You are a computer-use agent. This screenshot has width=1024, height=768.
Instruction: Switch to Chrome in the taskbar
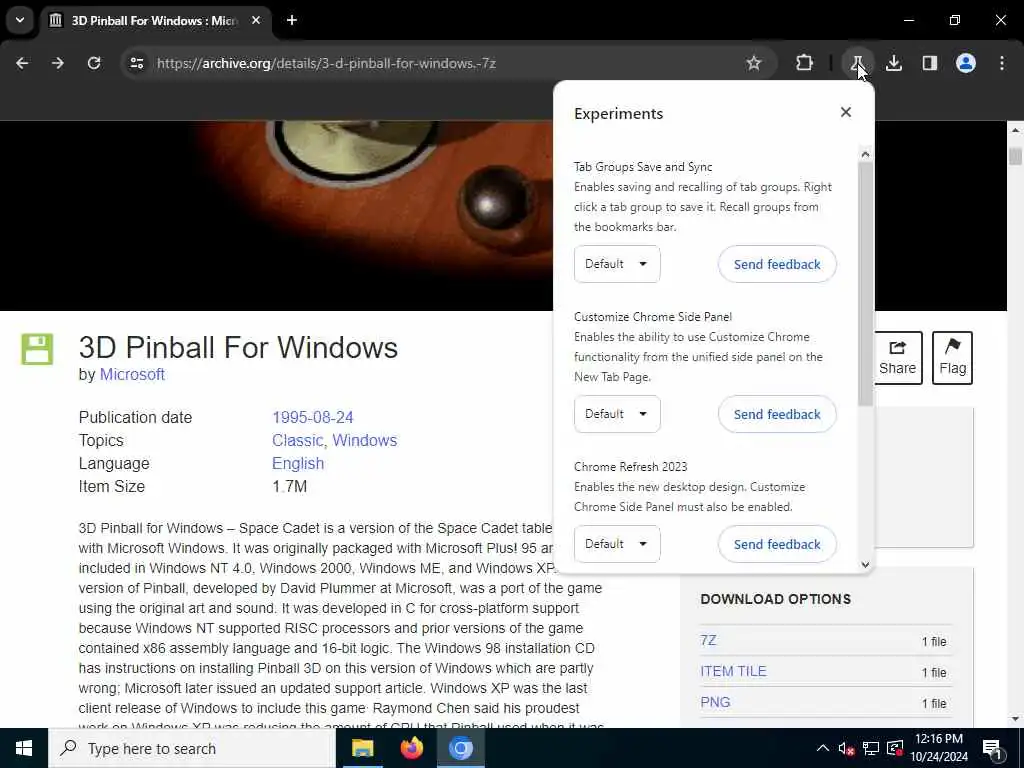pyautogui.click(x=460, y=748)
